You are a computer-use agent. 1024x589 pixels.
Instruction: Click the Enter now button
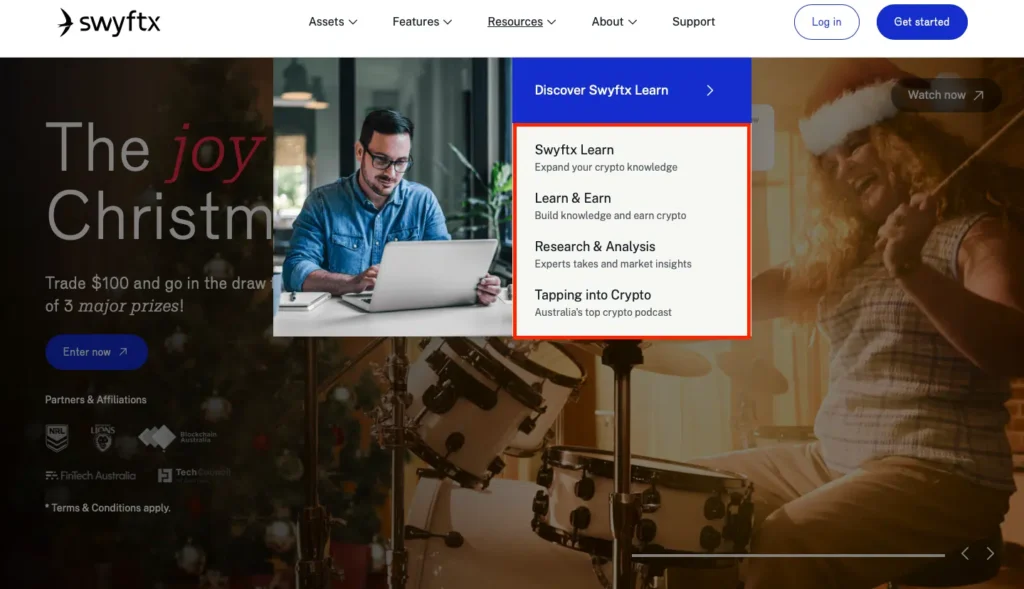(x=96, y=352)
